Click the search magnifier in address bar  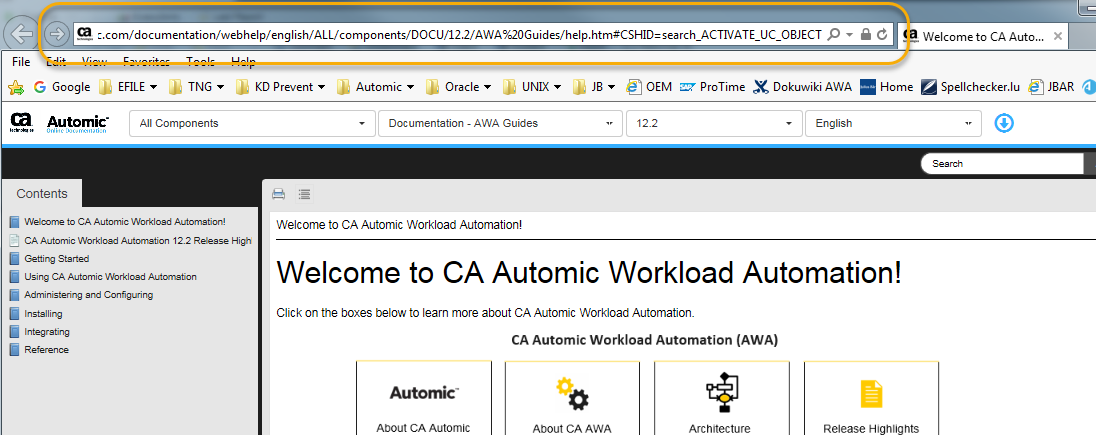tap(833, 34)
